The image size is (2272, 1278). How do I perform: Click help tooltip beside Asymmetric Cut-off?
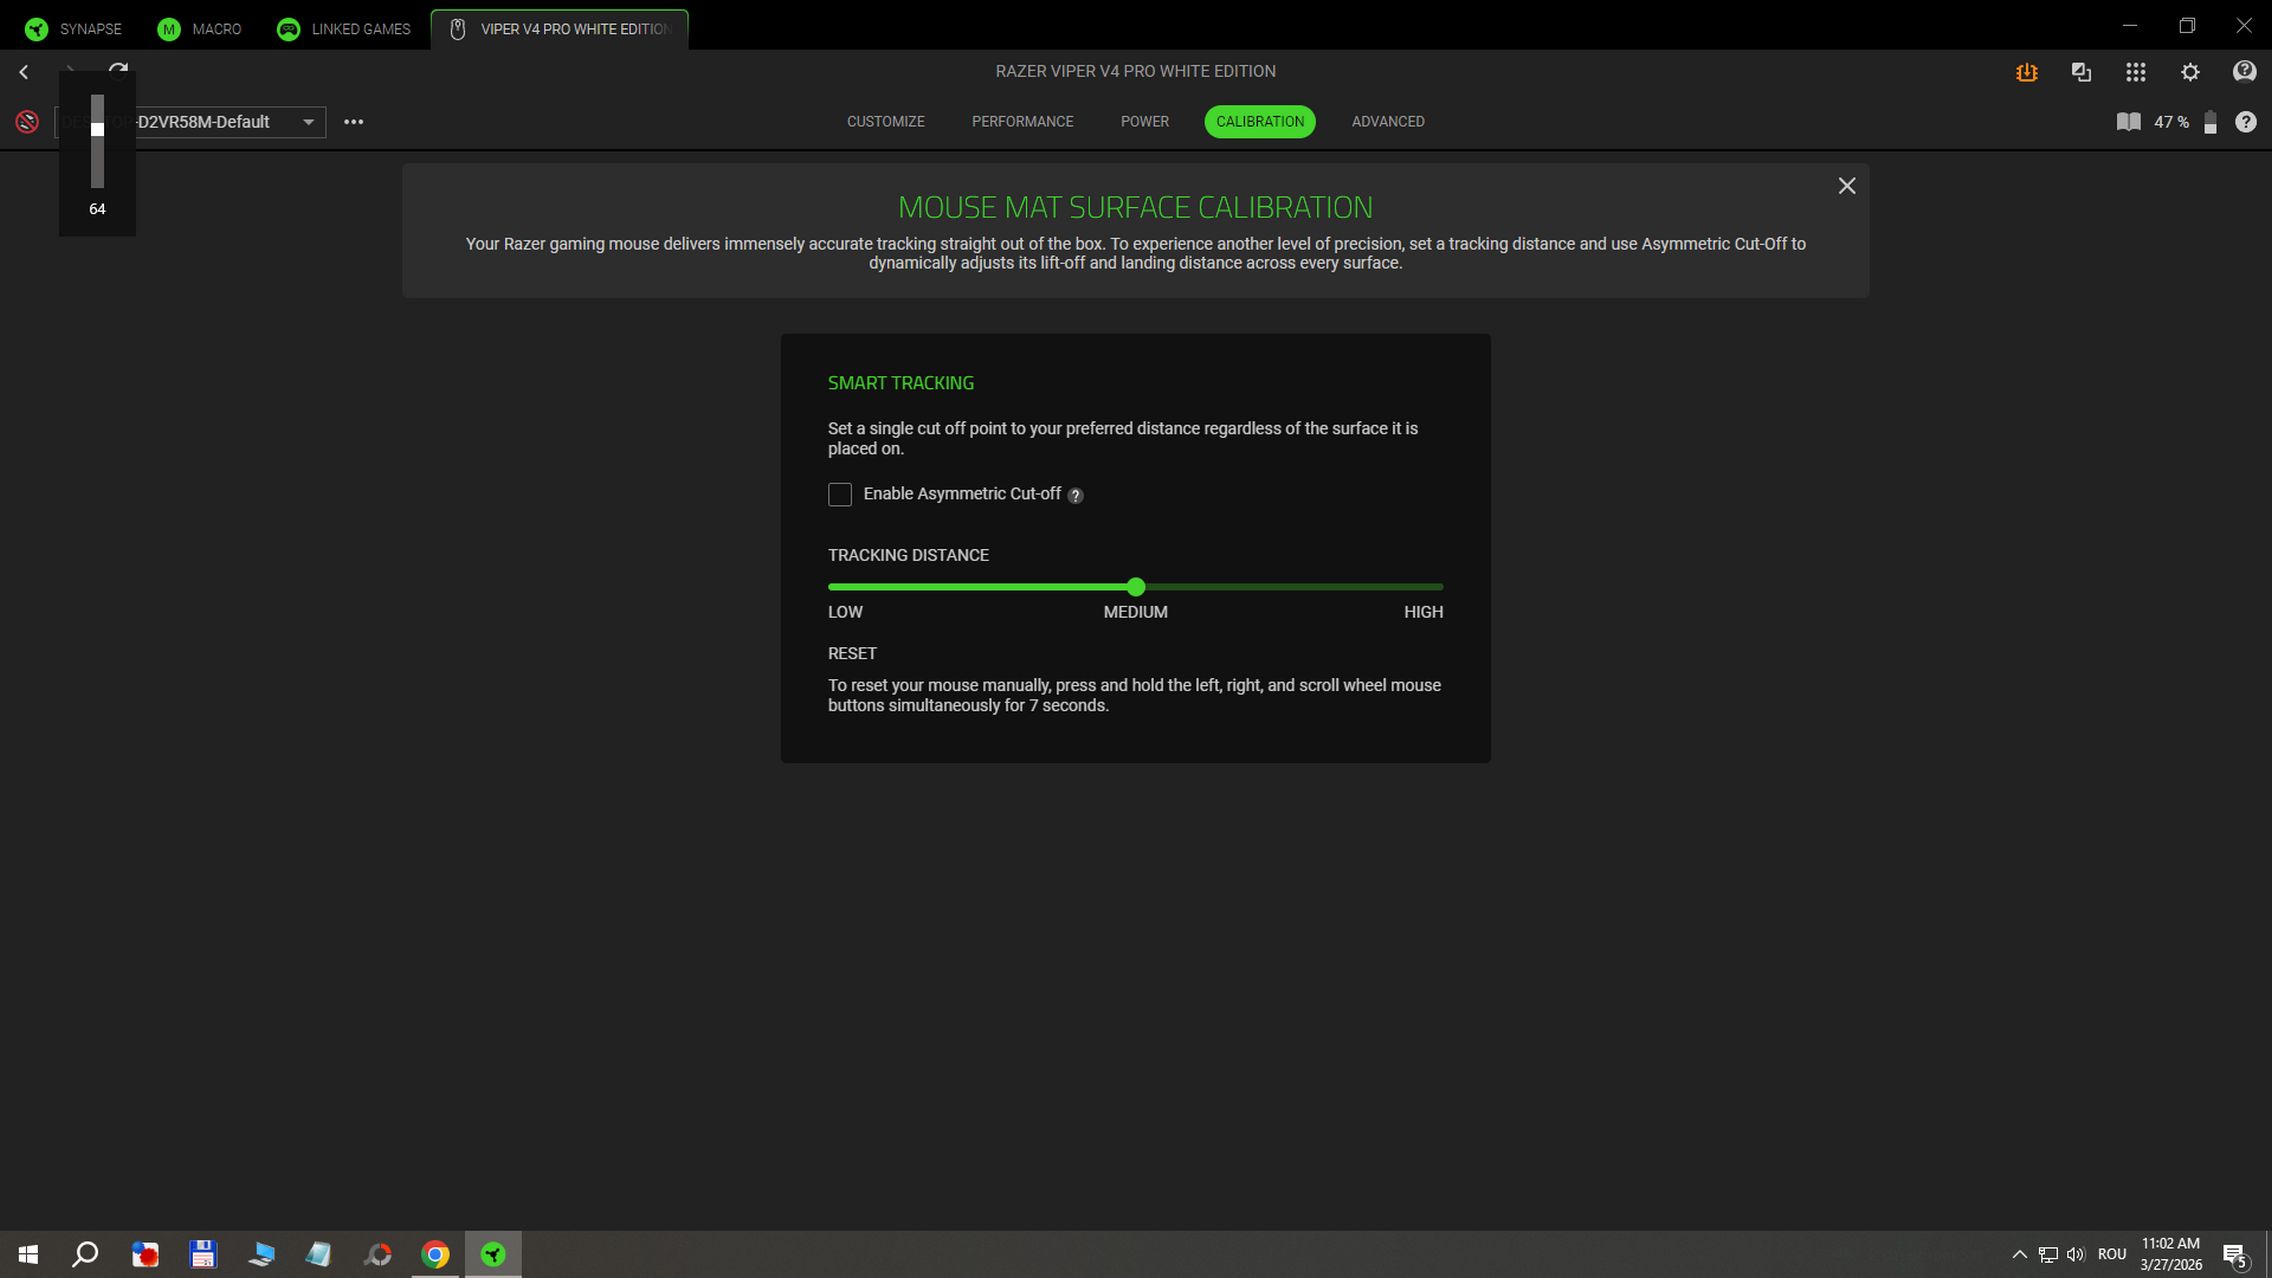(1075, 495)
